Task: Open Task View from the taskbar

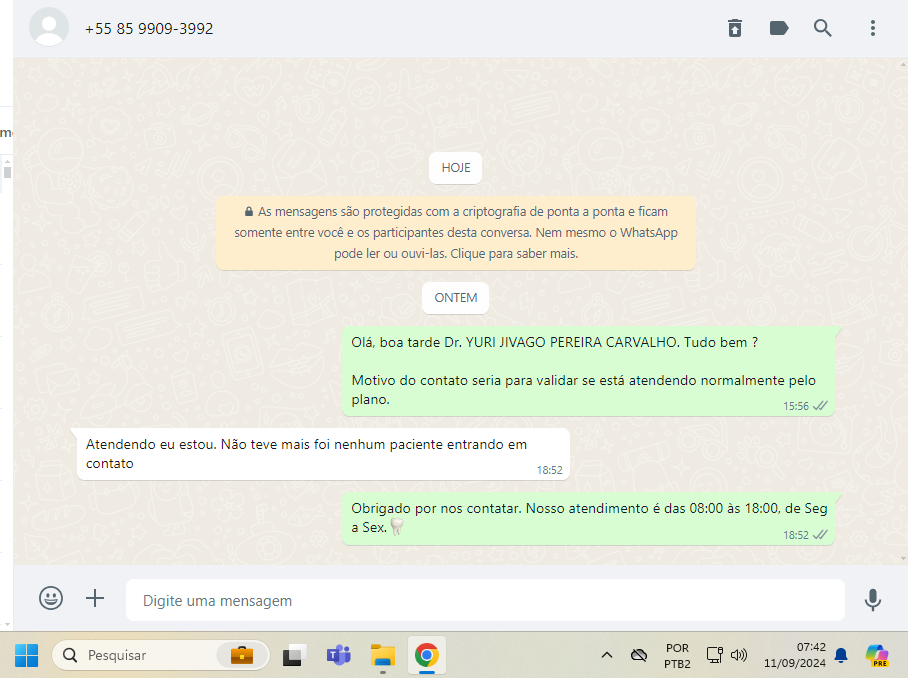Action: pos(294,655)
